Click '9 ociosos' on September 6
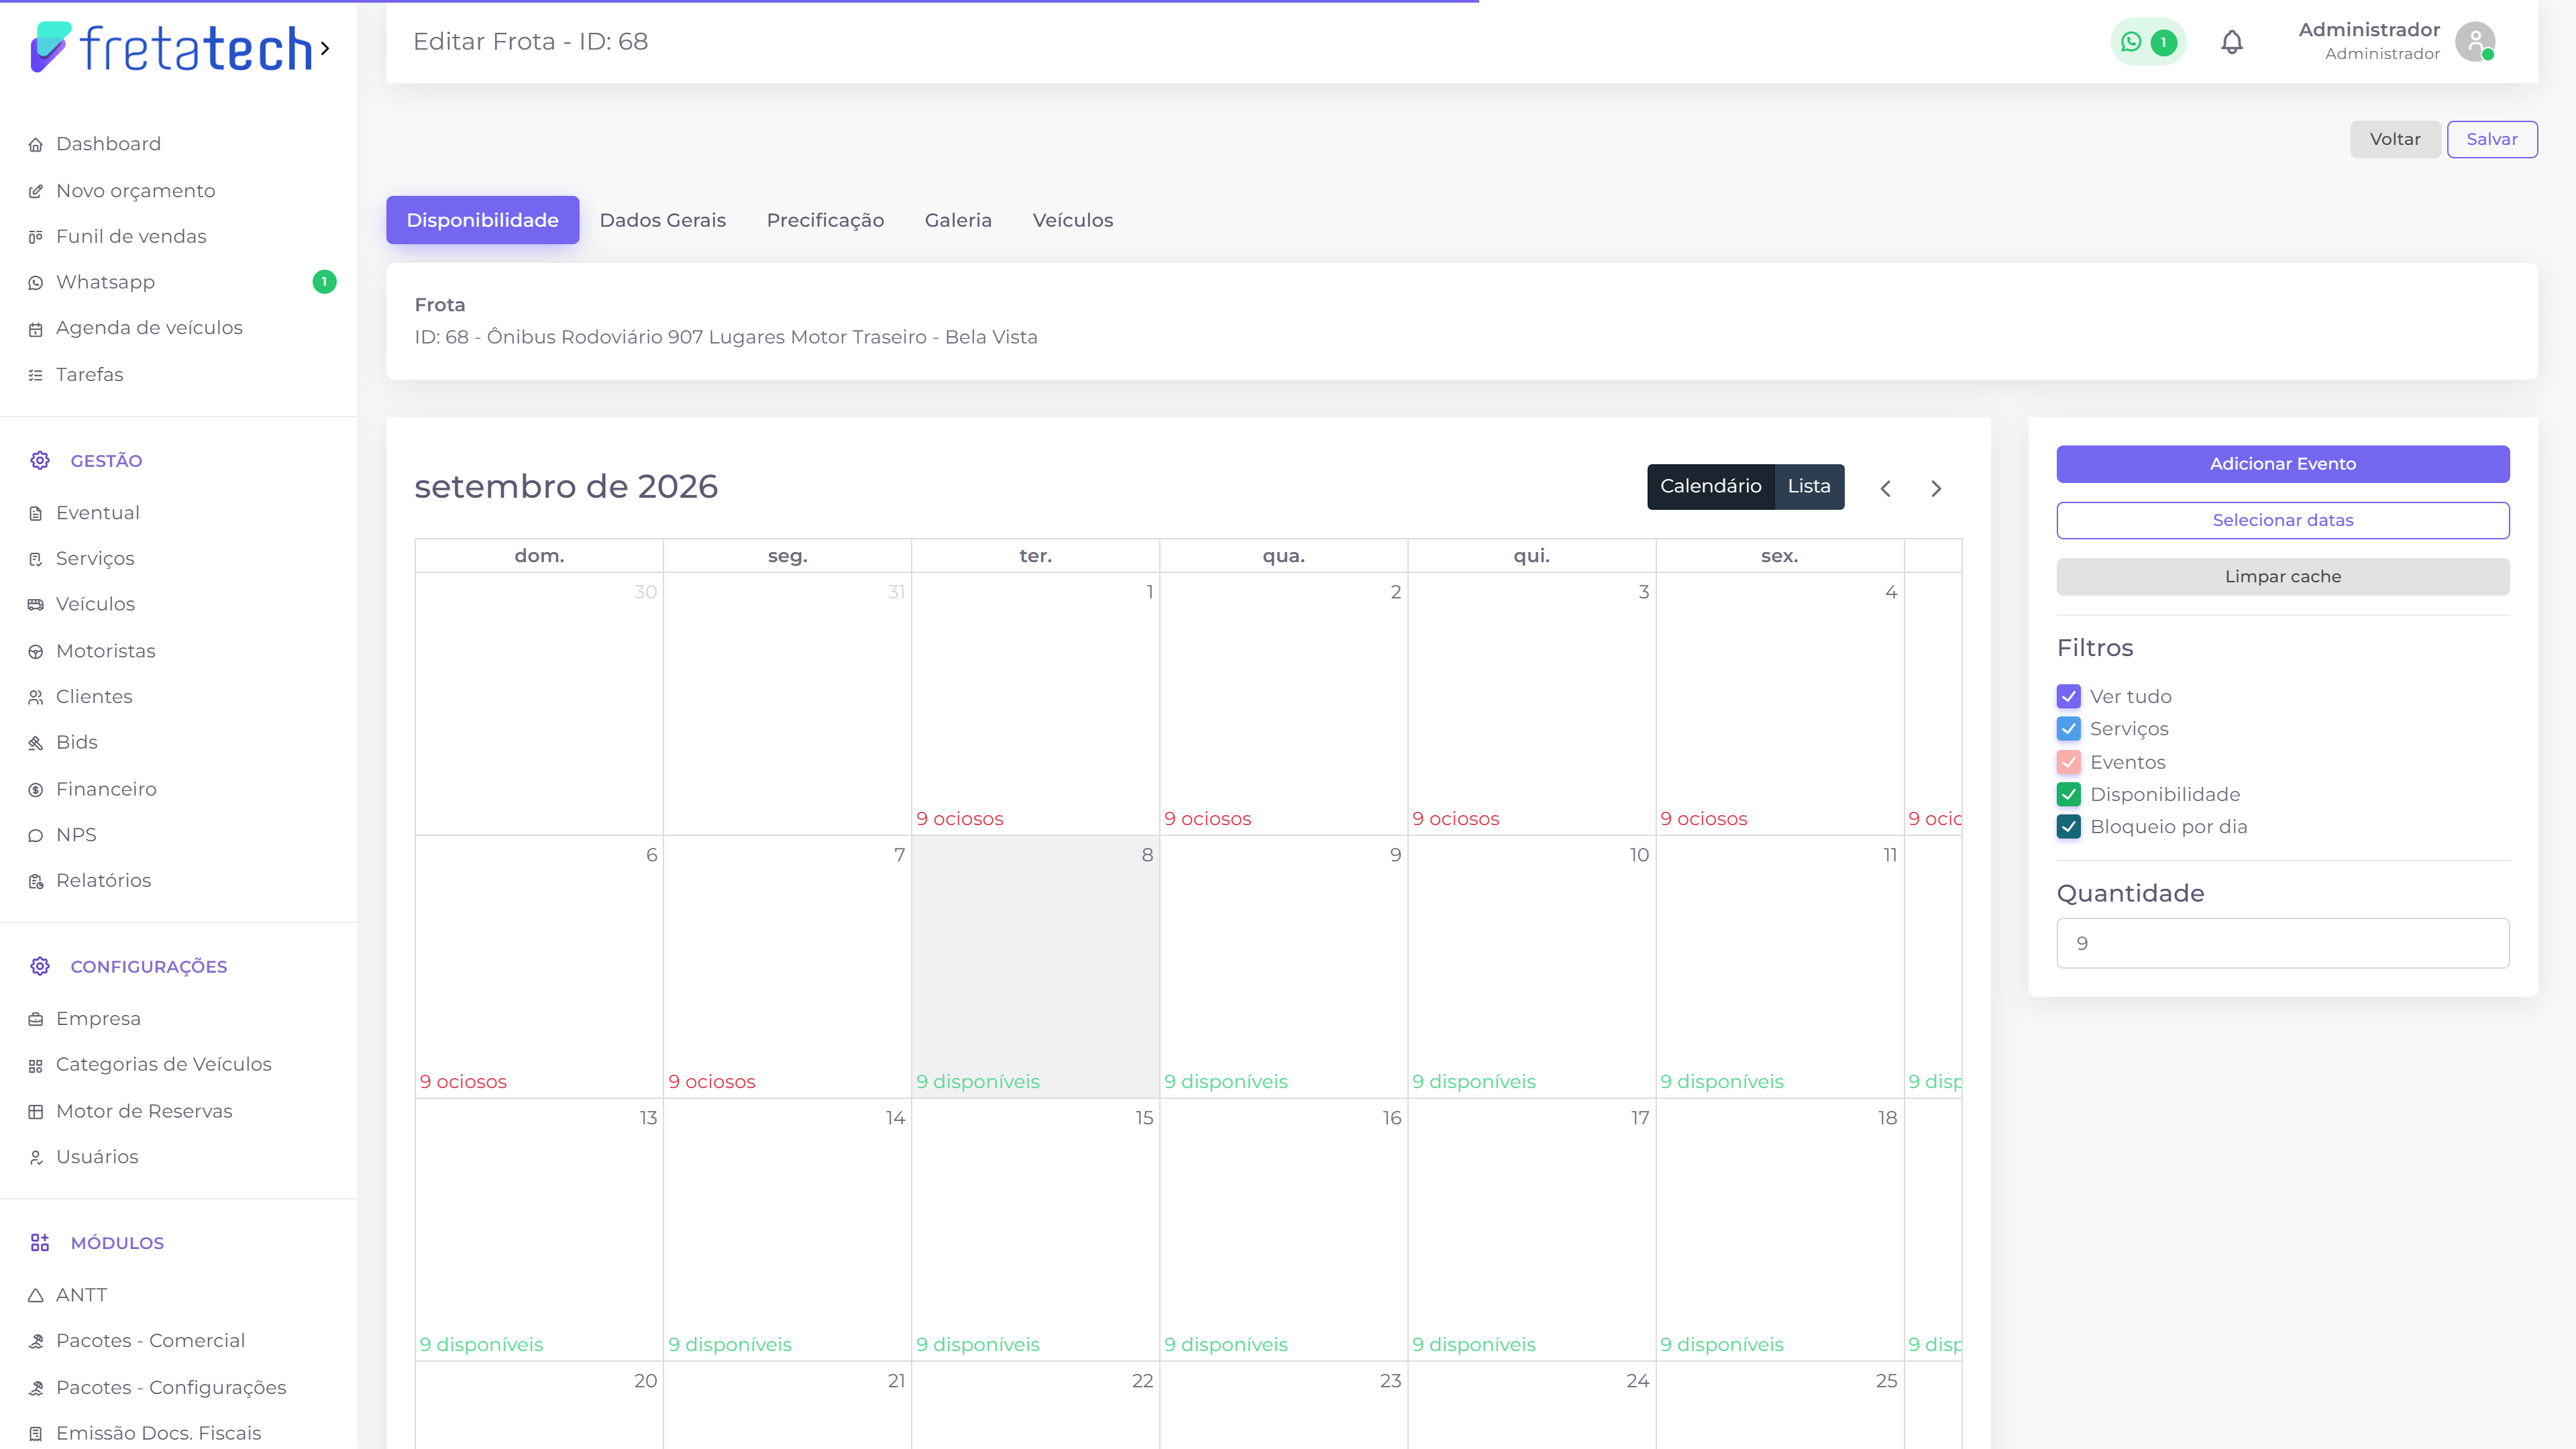 tap(463, 1082)
